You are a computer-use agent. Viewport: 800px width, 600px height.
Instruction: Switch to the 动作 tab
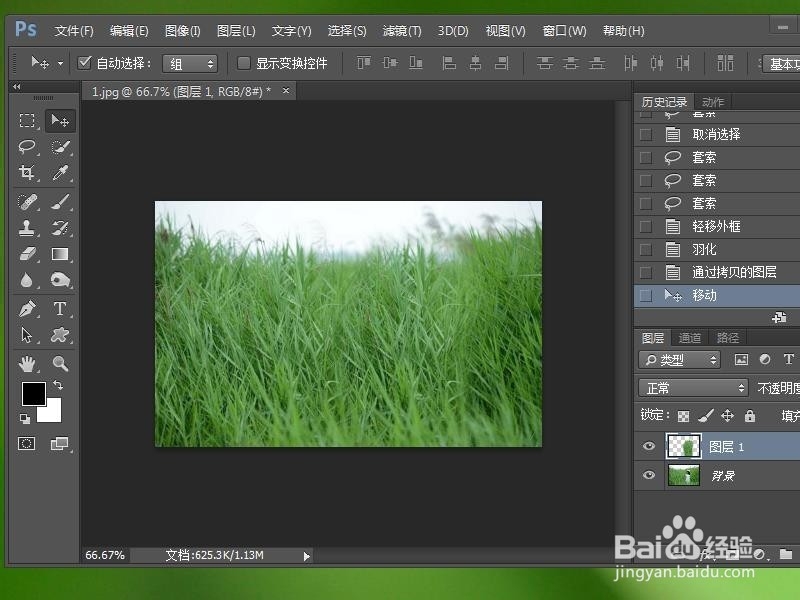[713, 102]
